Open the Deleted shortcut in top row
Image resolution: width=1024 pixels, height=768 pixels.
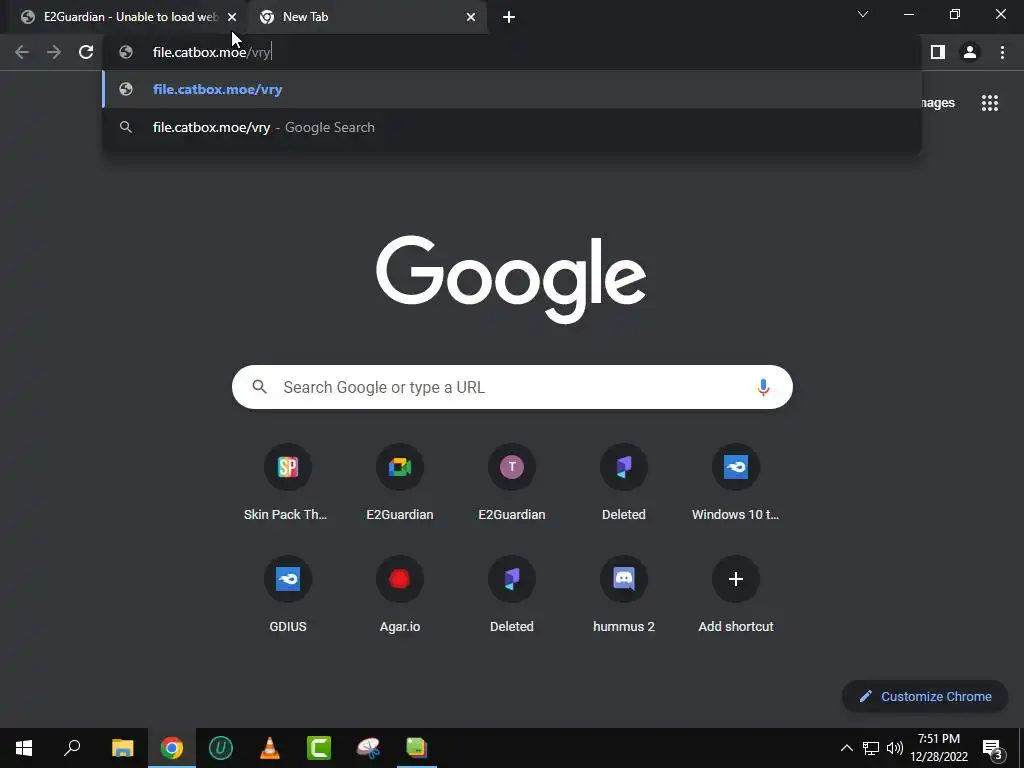coord(624,483)
